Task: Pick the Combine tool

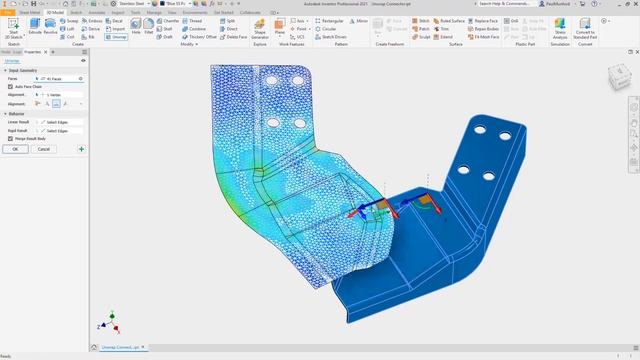Action: coord(194,29)
